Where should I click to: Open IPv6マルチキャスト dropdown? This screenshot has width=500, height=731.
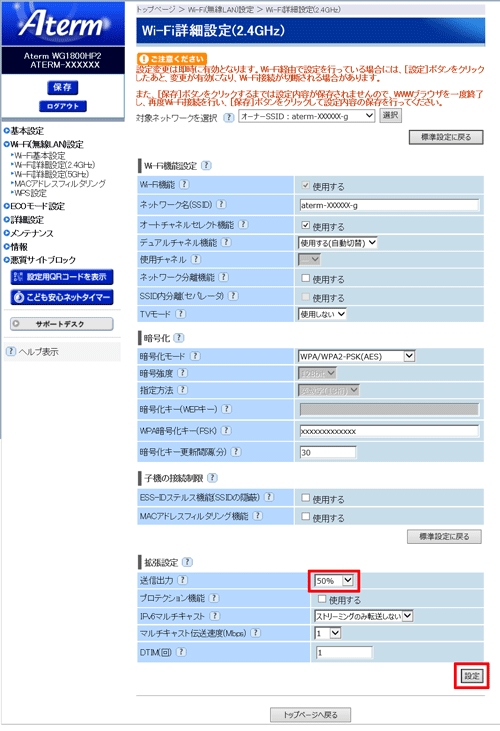point(363,616)
